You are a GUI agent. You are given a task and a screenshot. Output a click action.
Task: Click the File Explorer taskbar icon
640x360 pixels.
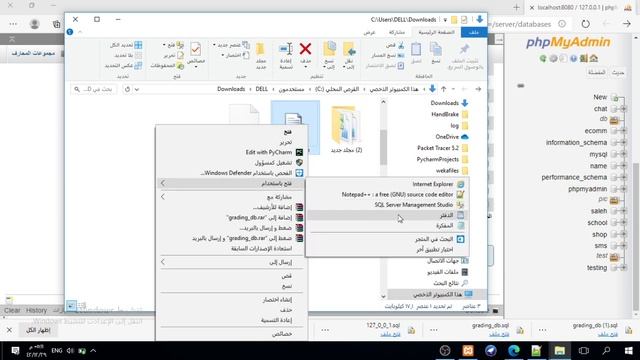click(560, 351)
